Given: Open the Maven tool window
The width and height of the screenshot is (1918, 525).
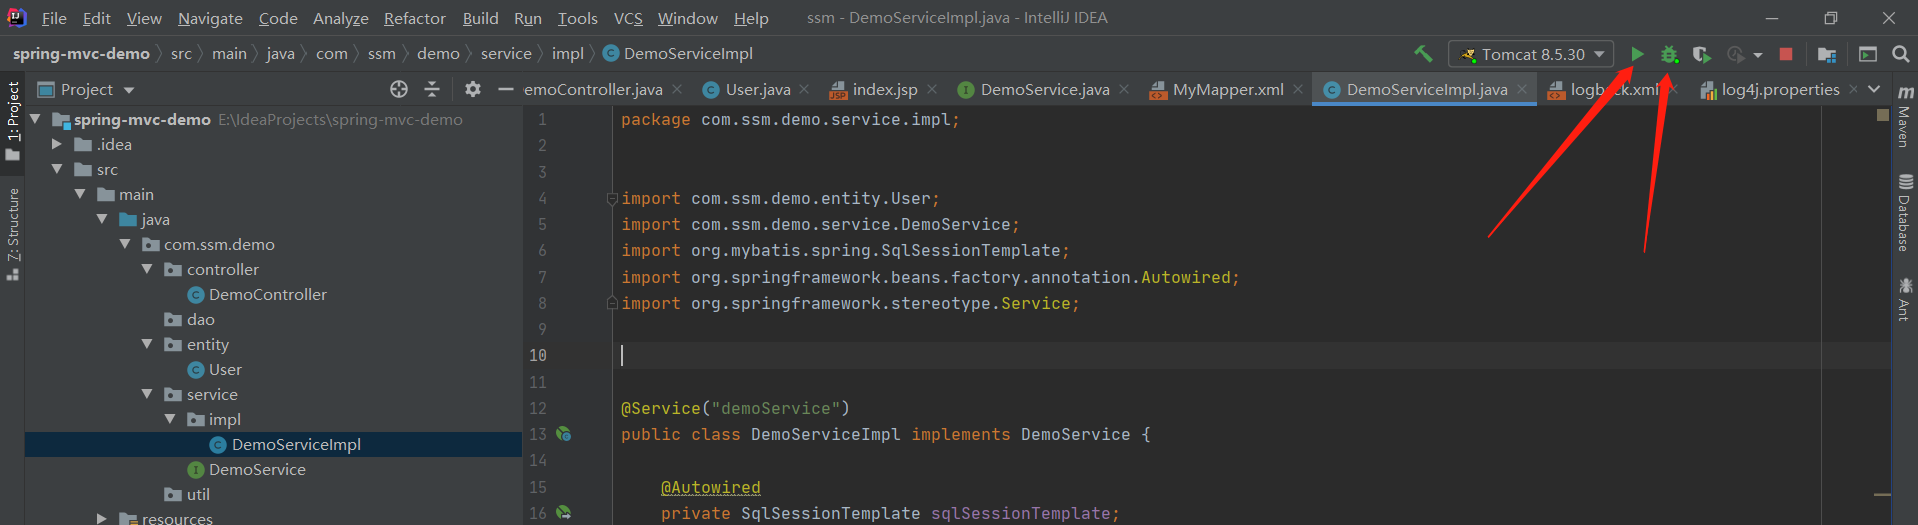Looking at the screenshot, I should tap(1904, 116).
